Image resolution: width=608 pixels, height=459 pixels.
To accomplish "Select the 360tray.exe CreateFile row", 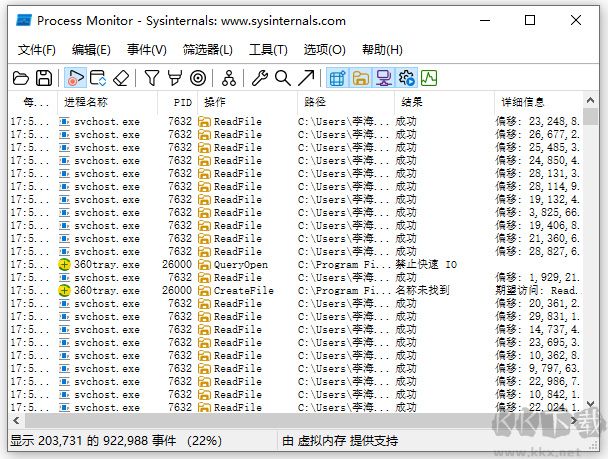I will (x=295, y=290).
